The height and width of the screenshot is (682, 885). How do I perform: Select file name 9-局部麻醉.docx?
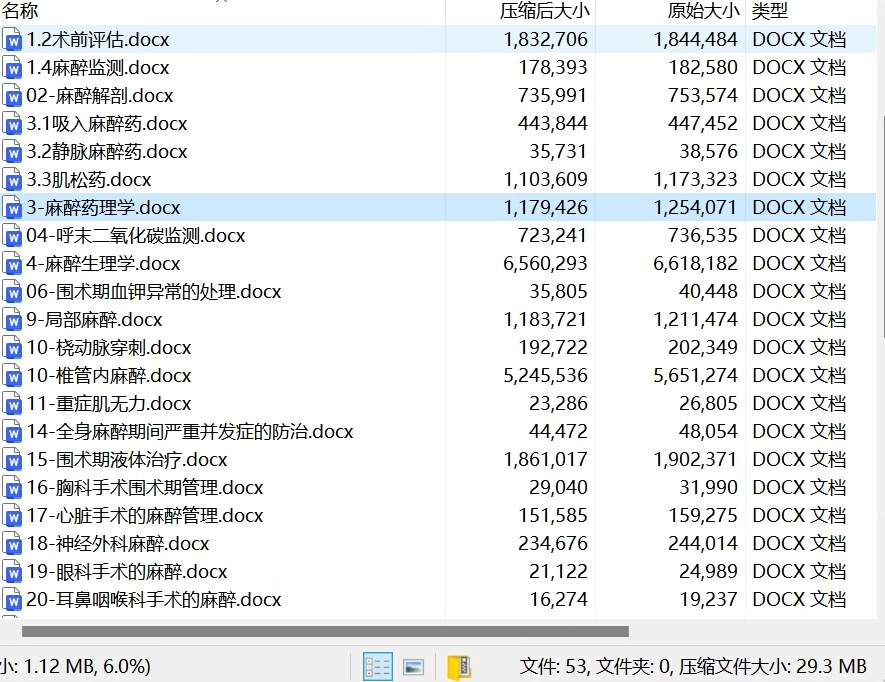94,320
